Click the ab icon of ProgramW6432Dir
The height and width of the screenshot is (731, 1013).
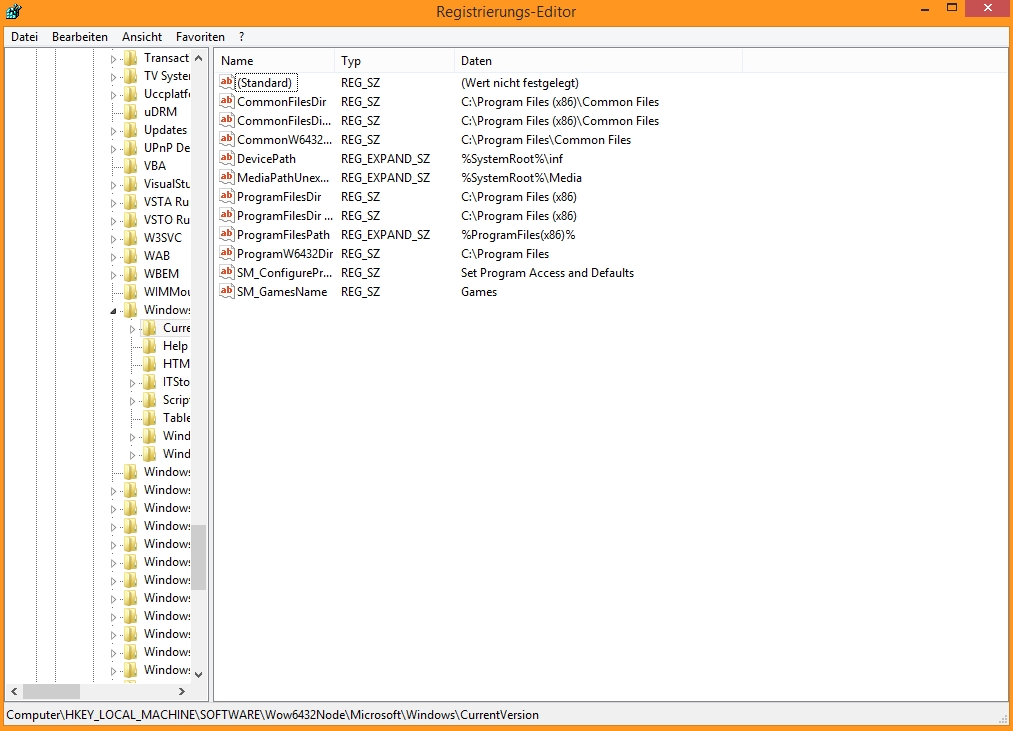click(x=226, y=253)
